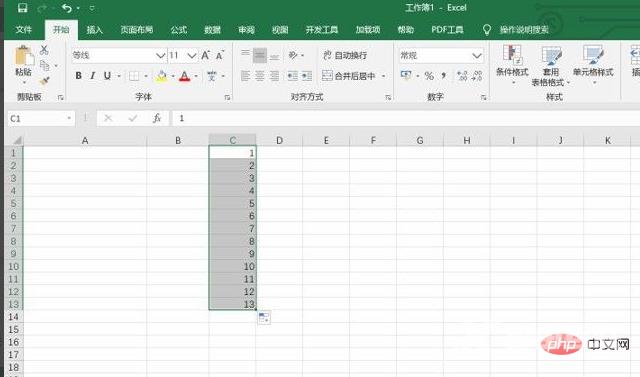
Task: Align text to top of cell
Action: (x=245, y=55)
